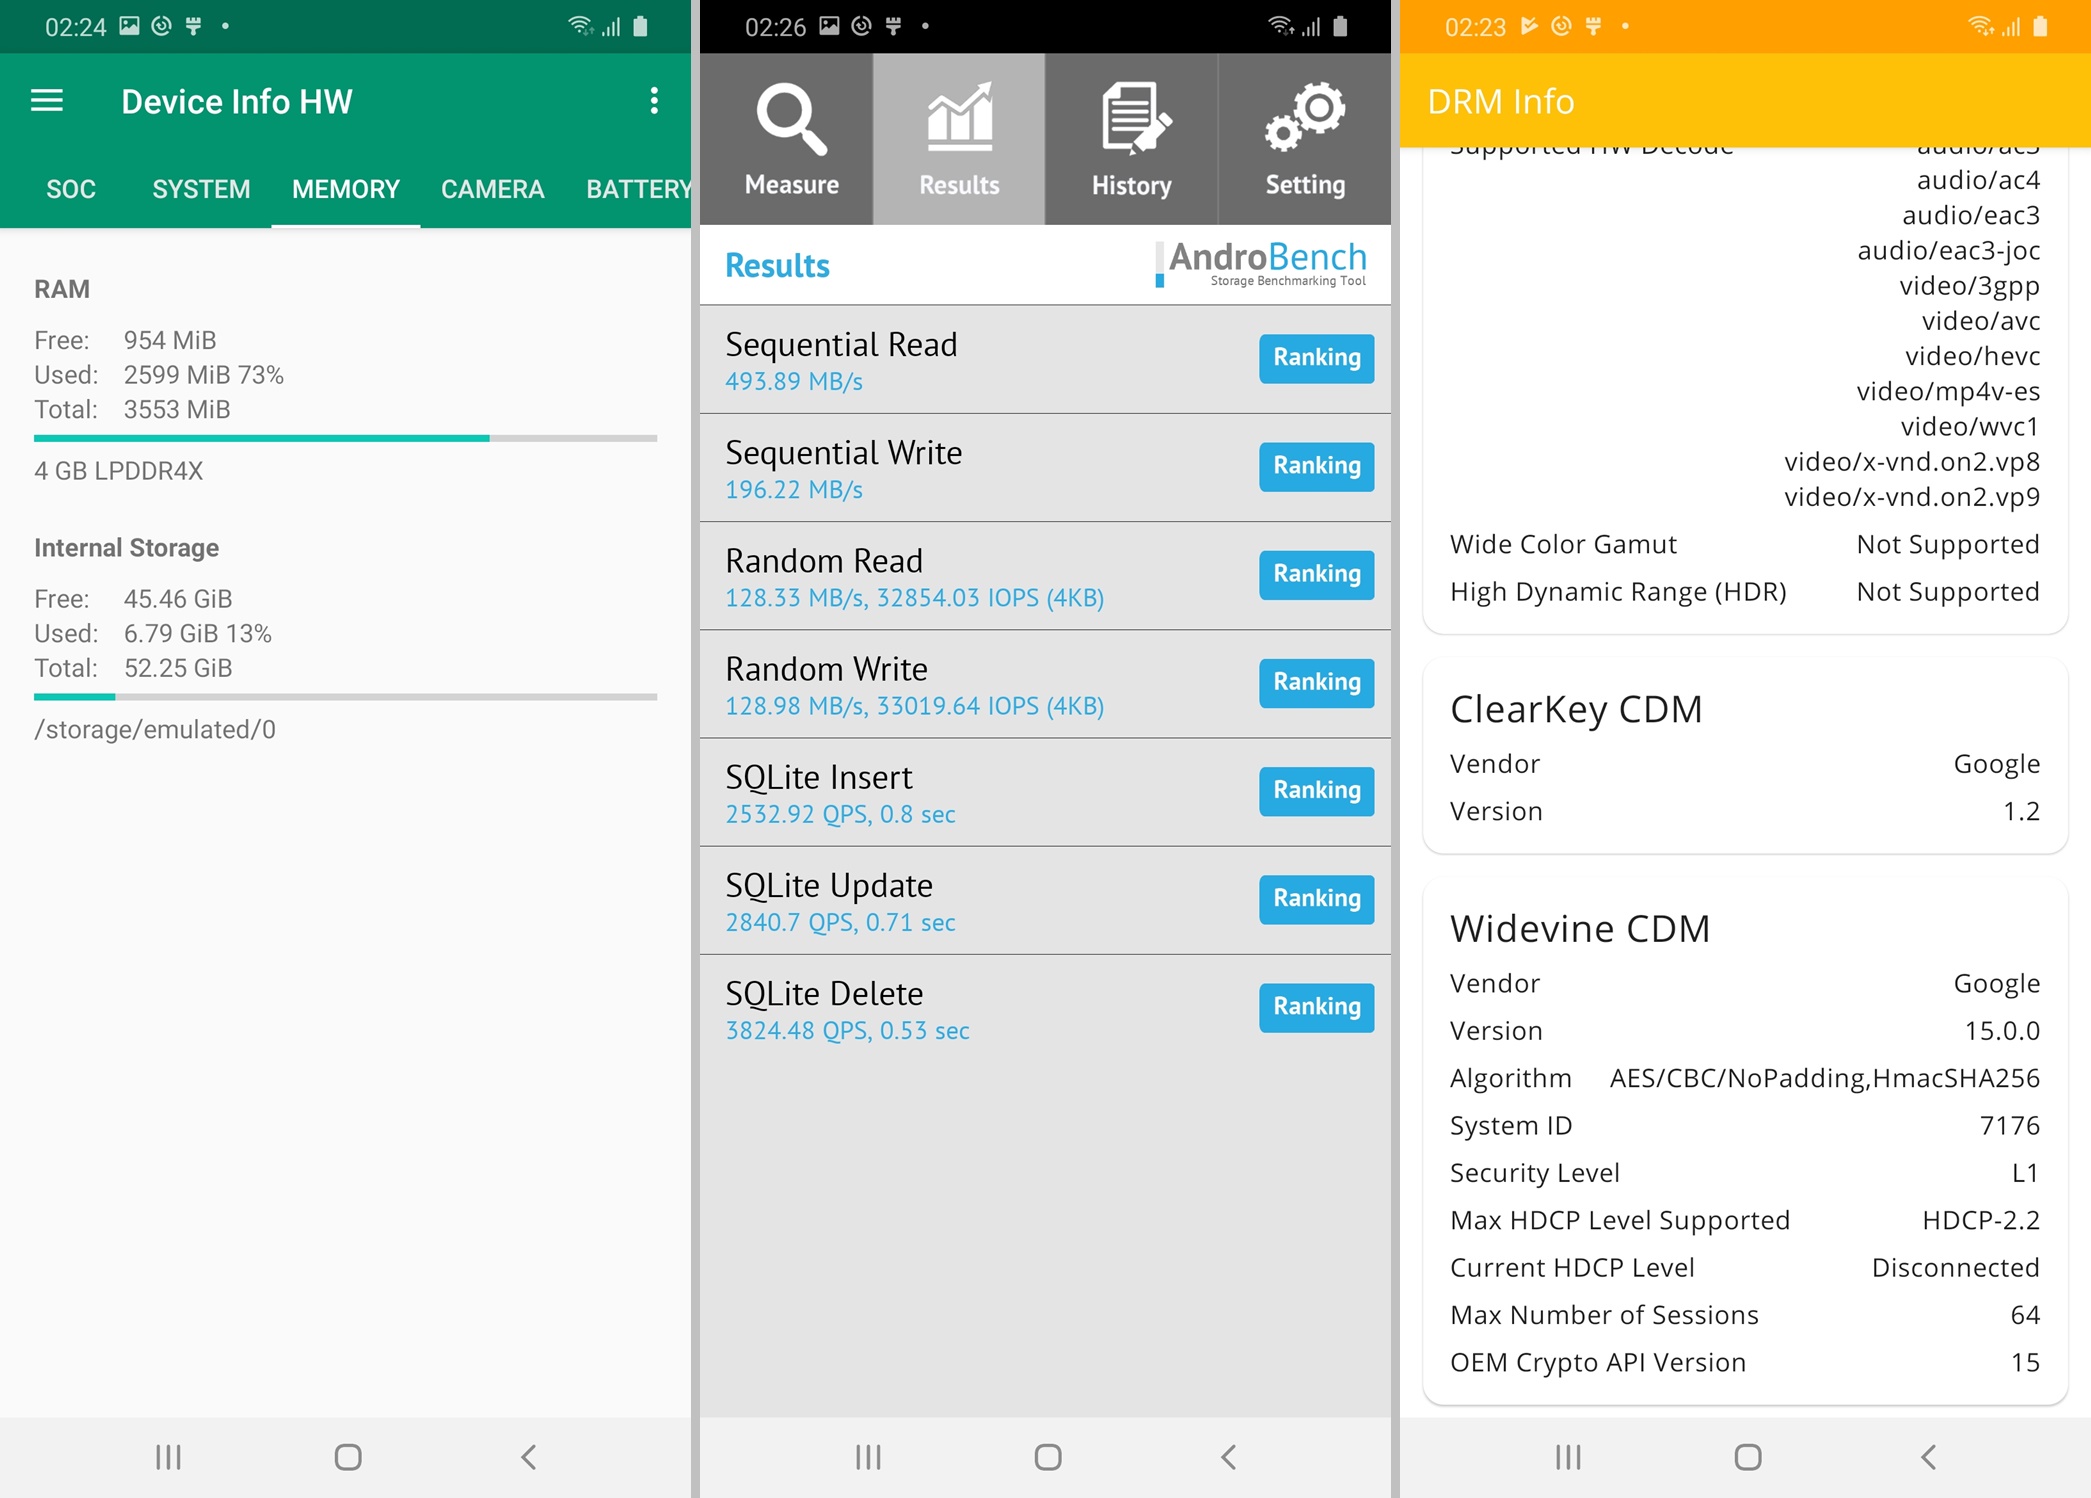Screen dimensions: 2091x1498
Task: Switch to the SOC tab
Action: (71, 189)
